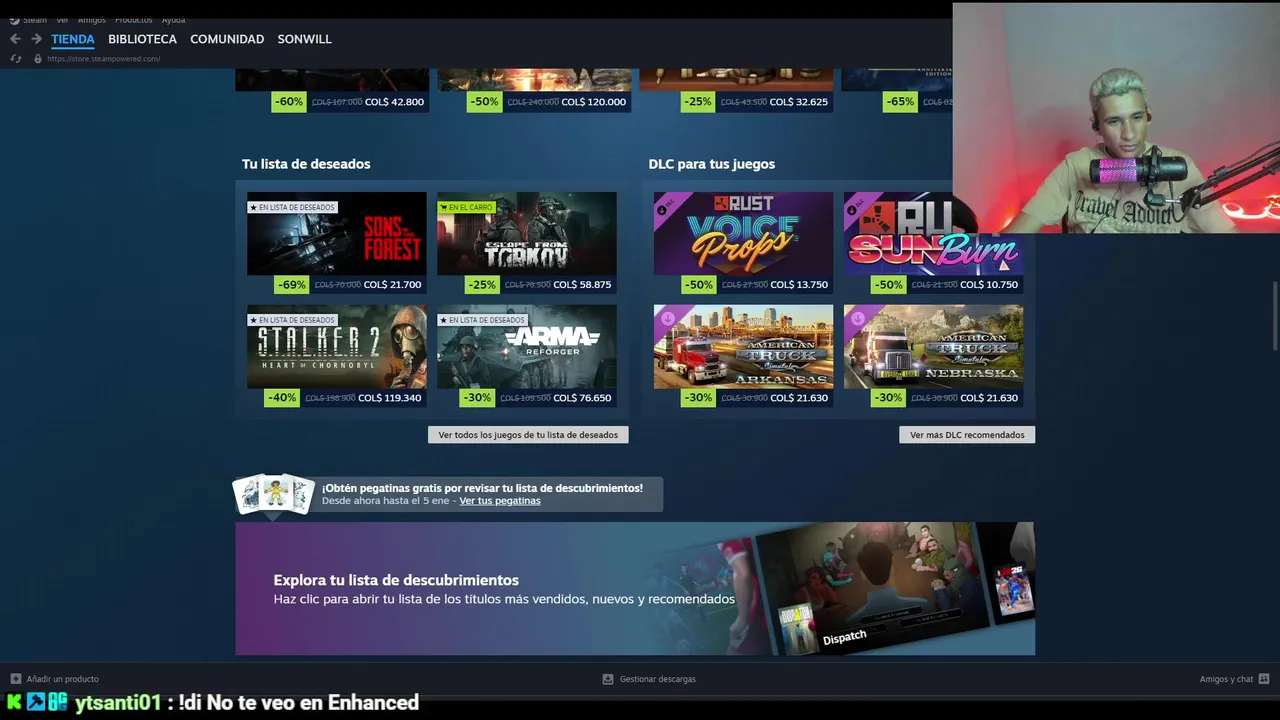Click the COL$ 120.000 price in top row
1280x720 pixels.
(x=594, y=102)
